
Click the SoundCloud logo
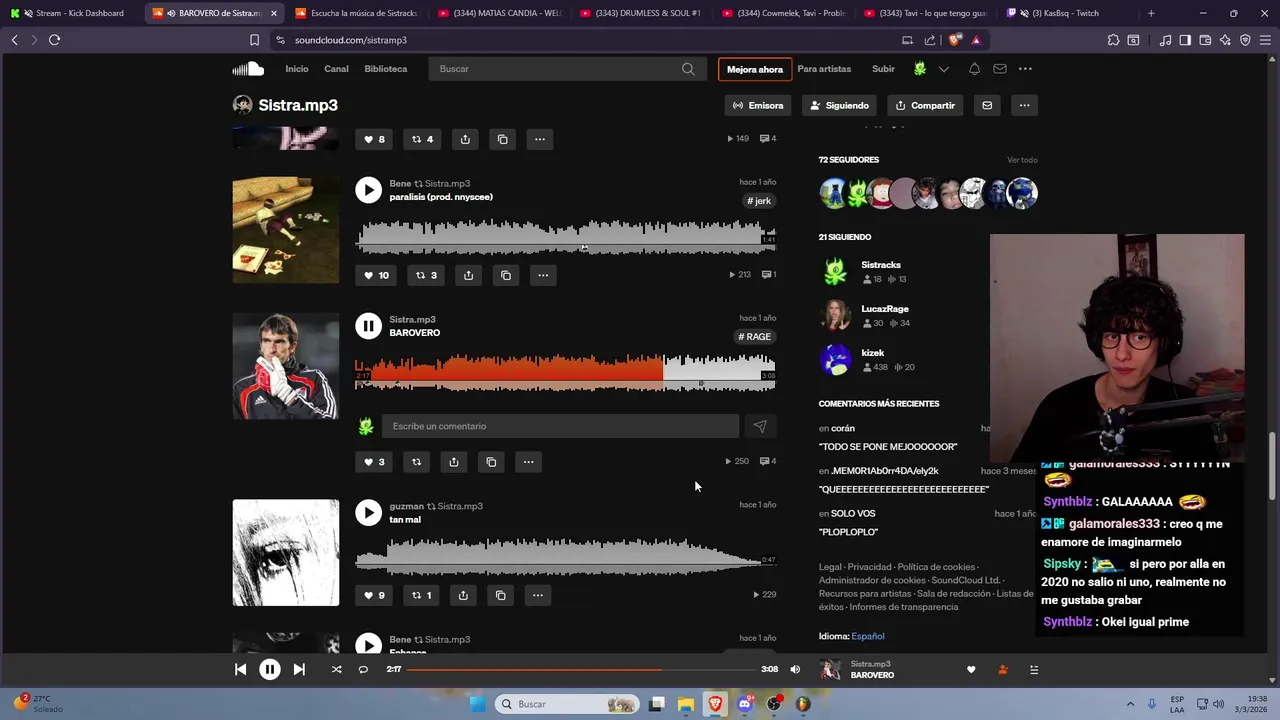pyautogui.click(x=248, y=69)
